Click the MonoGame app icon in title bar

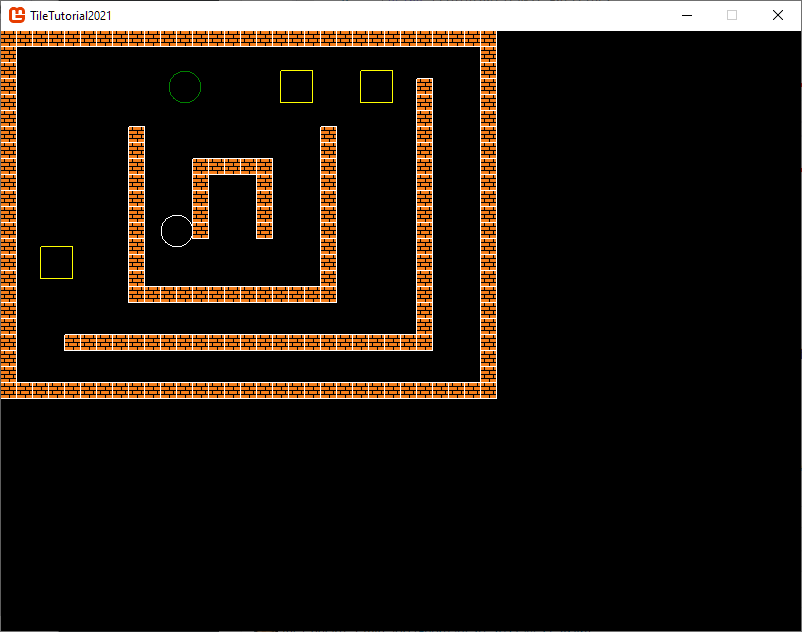[x=17, y=15]
